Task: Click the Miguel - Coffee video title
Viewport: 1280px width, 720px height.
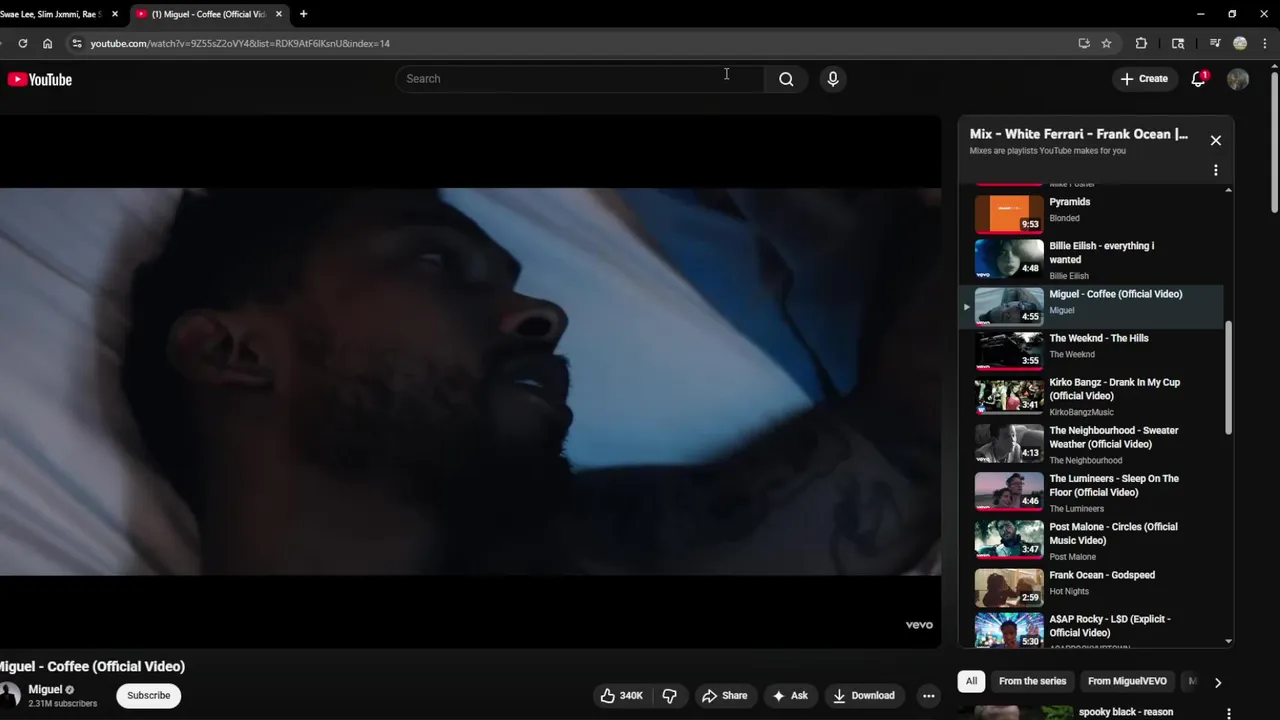Action: (x=92, y=666)
